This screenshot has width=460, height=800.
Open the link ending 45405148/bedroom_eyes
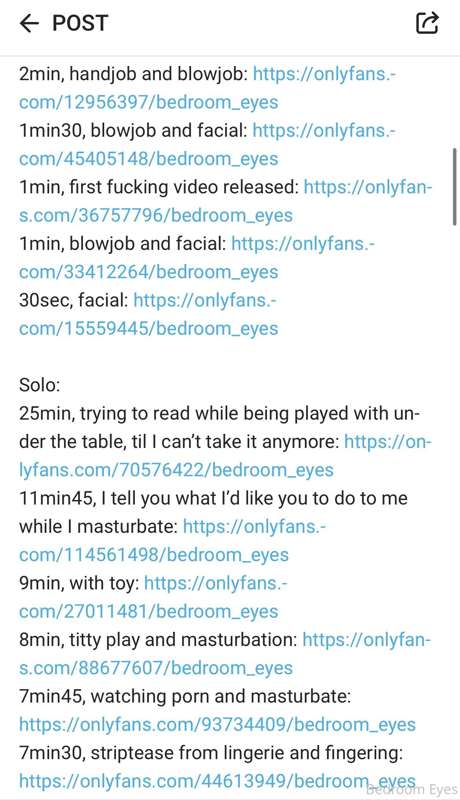point(148,159)
